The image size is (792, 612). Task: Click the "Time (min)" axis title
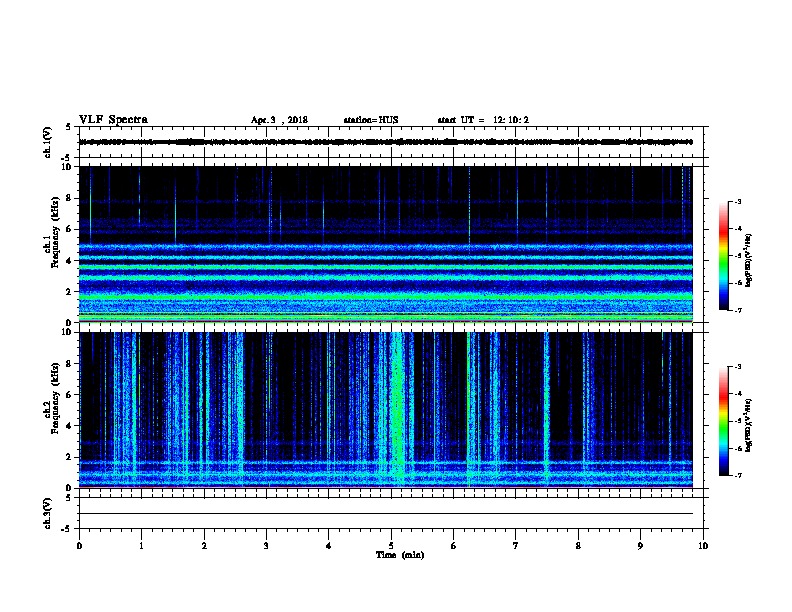coord(400,555)
